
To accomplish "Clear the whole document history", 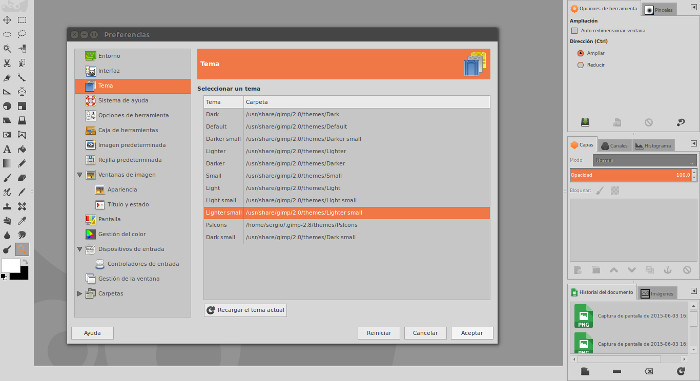I will coord(649,371).
